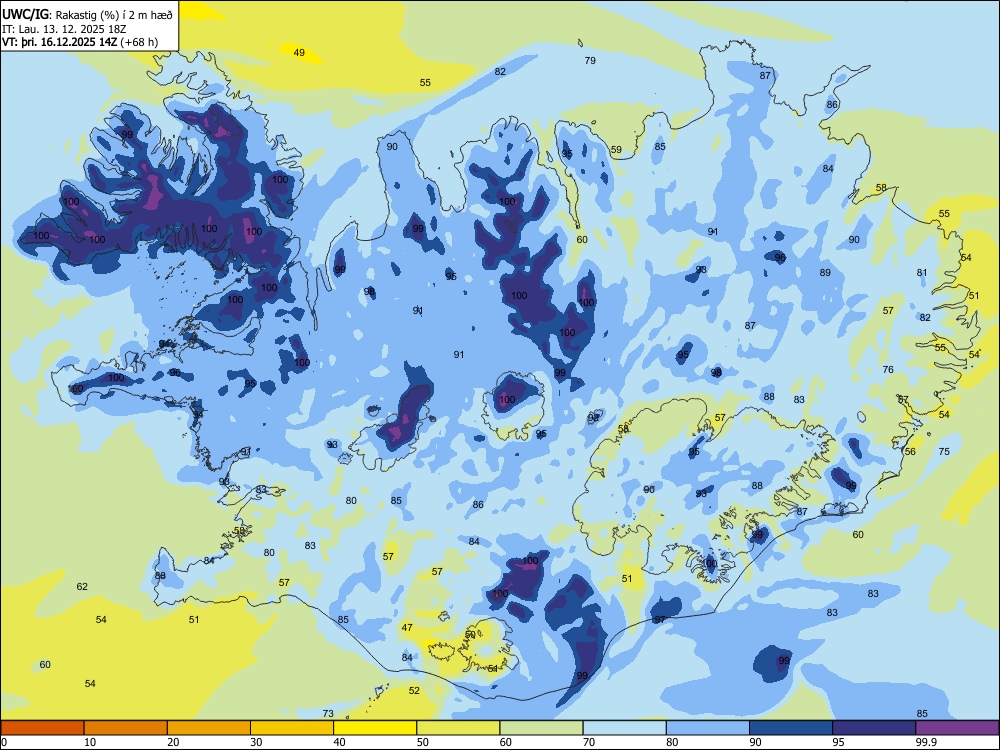Select the '30' legend scale label
This screenshot has width=1000, height=750.
point(256,742)
